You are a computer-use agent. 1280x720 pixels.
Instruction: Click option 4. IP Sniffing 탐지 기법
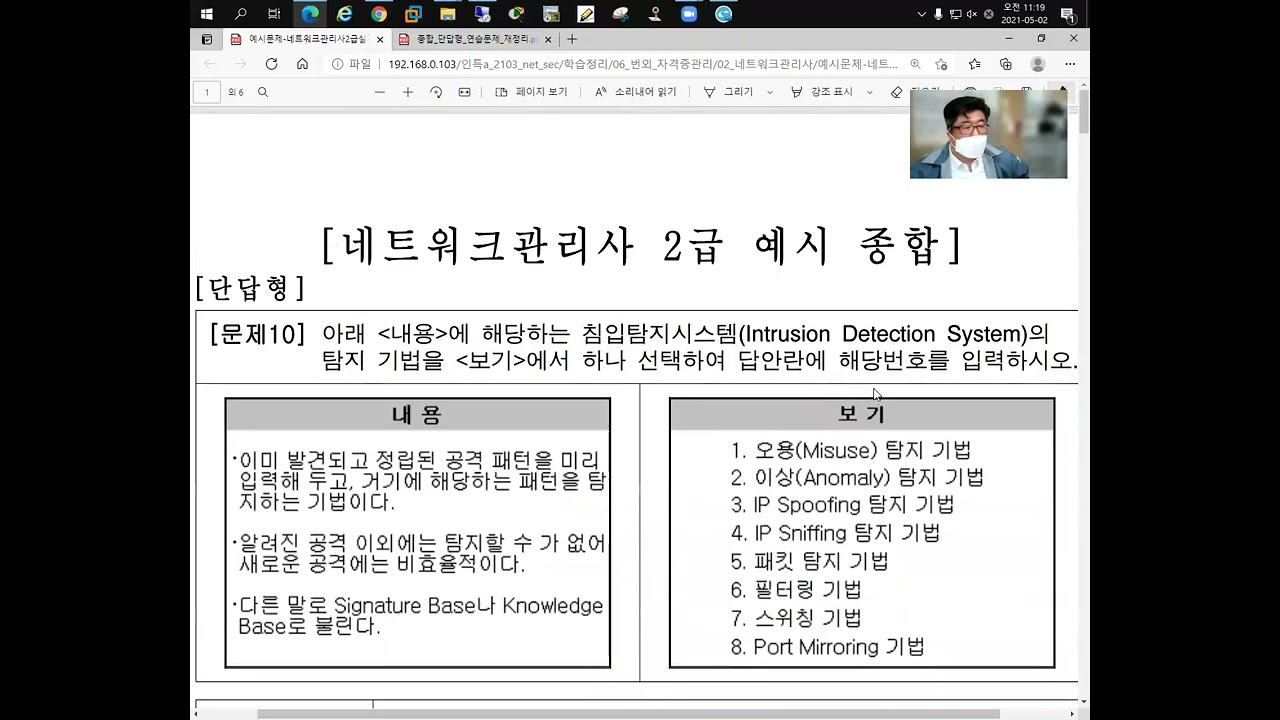(x=835, y=533)
